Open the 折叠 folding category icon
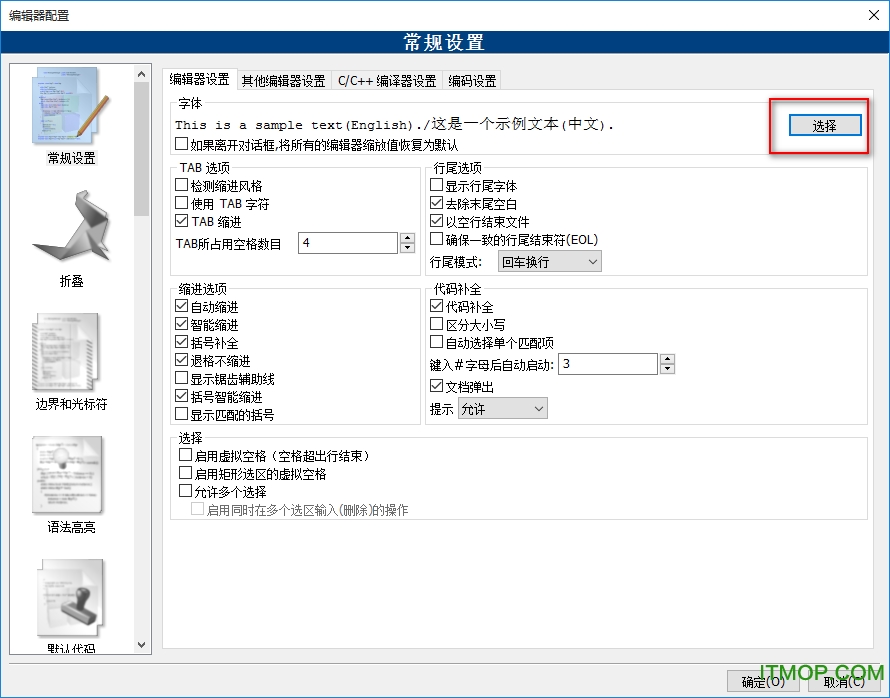890x698 pixels. 71,228
